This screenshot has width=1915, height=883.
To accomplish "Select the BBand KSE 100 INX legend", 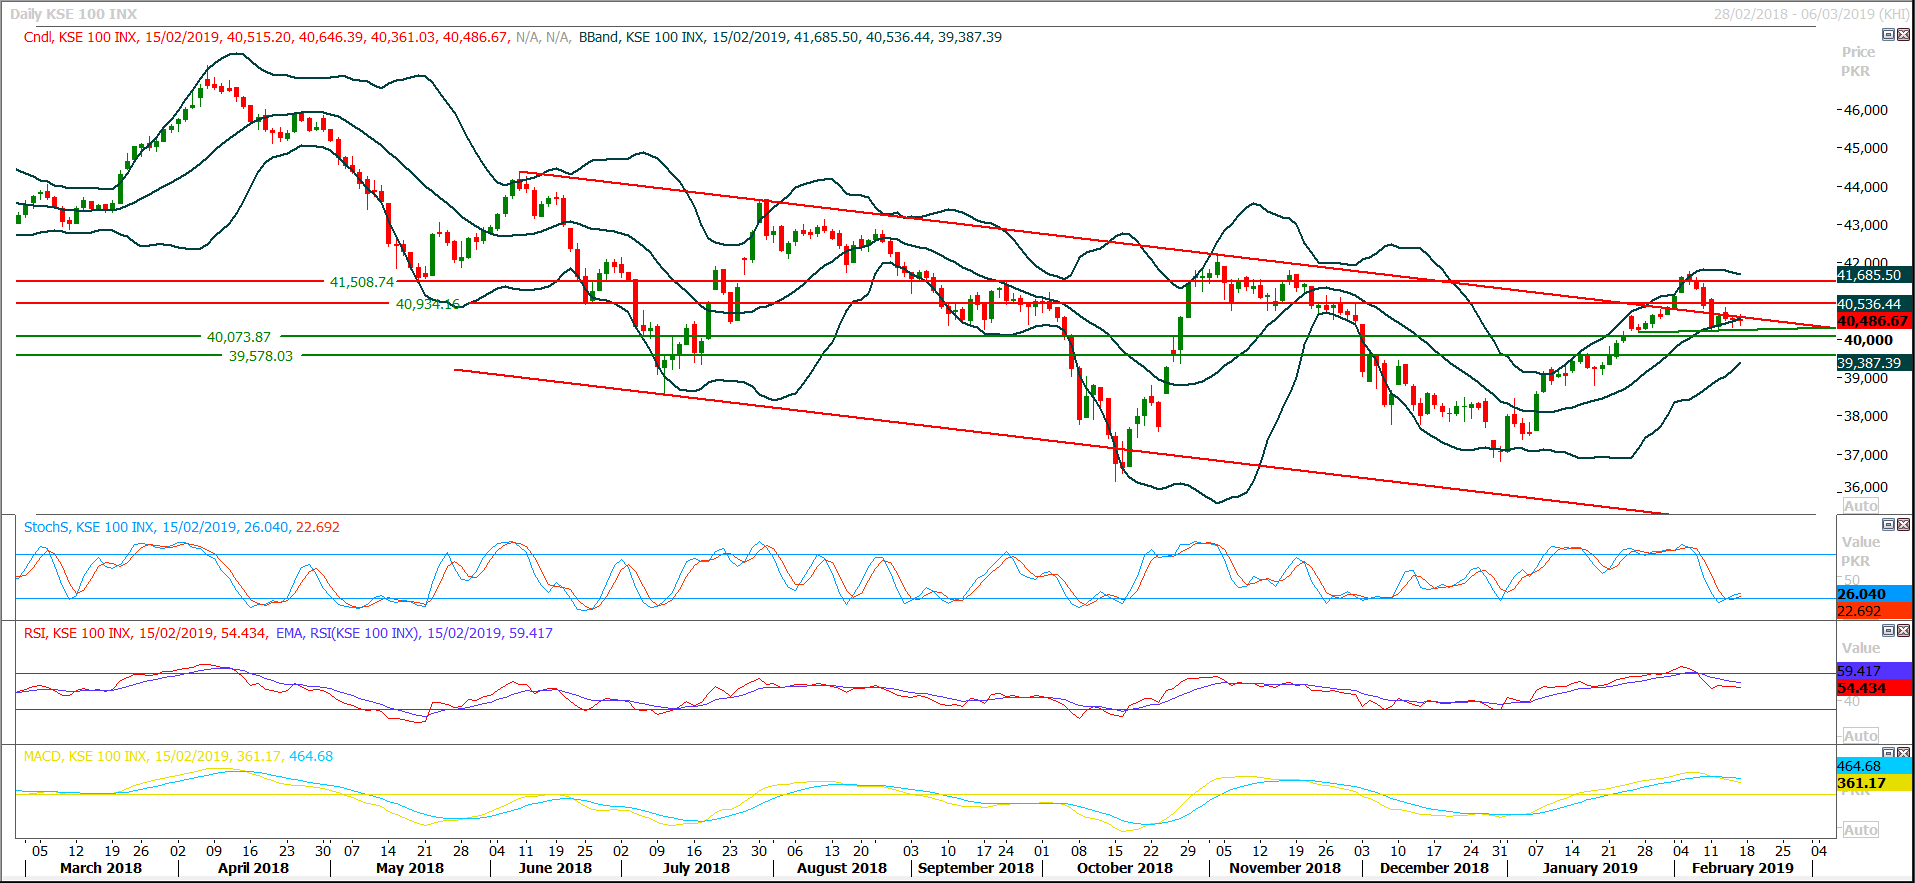I will (x=790, y=37).
